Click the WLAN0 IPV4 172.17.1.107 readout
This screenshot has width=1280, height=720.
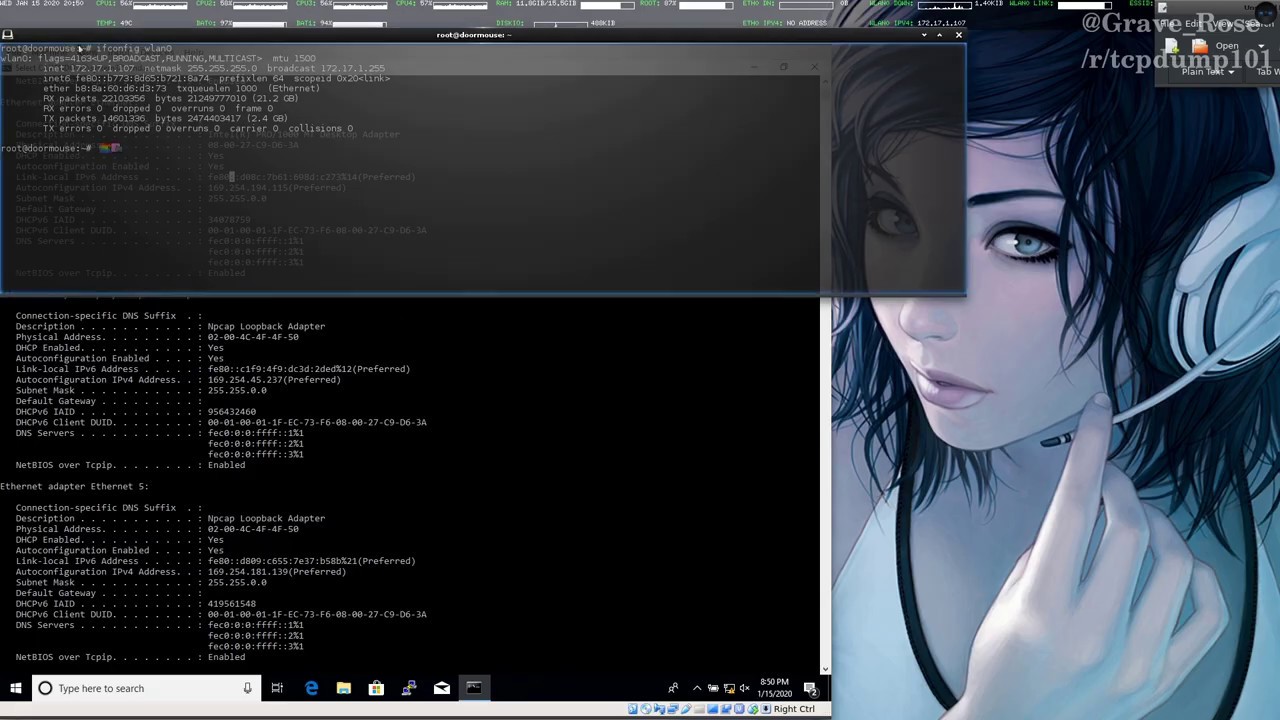pyautogui.click(x=917, y=23)
